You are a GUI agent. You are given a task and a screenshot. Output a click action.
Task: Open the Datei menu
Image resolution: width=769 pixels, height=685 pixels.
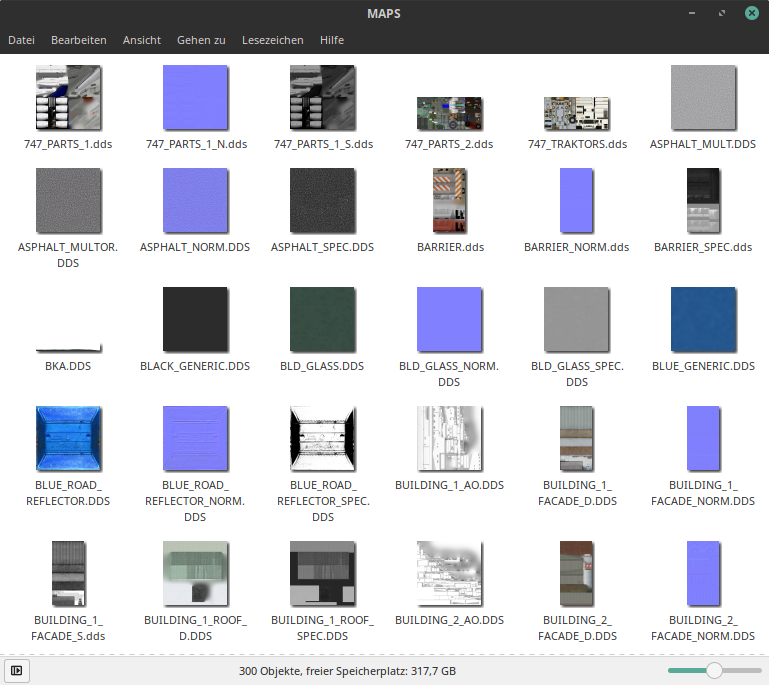tap(21, 40)
